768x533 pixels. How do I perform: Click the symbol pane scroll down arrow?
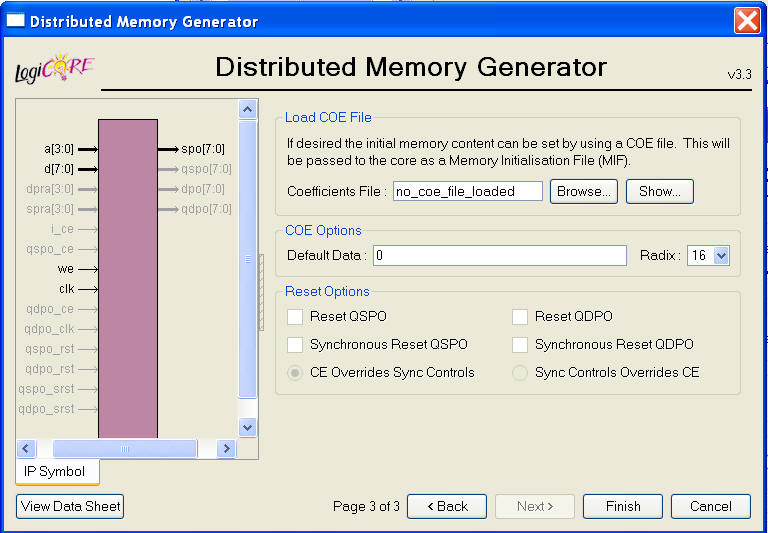[x=247, y=427]
